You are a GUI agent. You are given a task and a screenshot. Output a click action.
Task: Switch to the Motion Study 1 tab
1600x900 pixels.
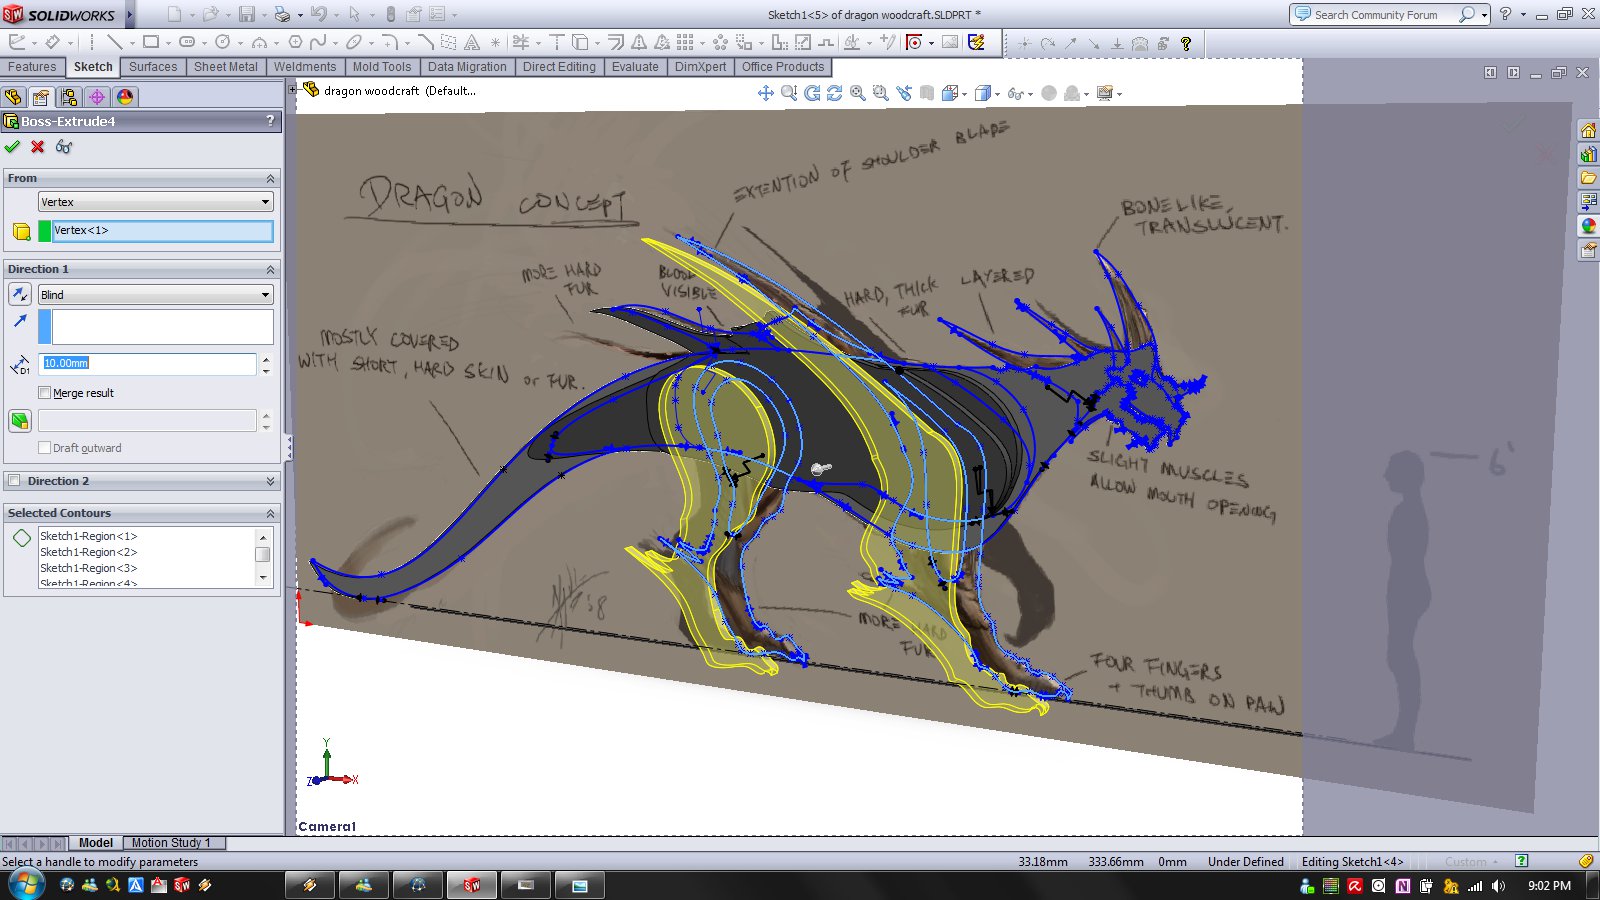tap(171, 843)
